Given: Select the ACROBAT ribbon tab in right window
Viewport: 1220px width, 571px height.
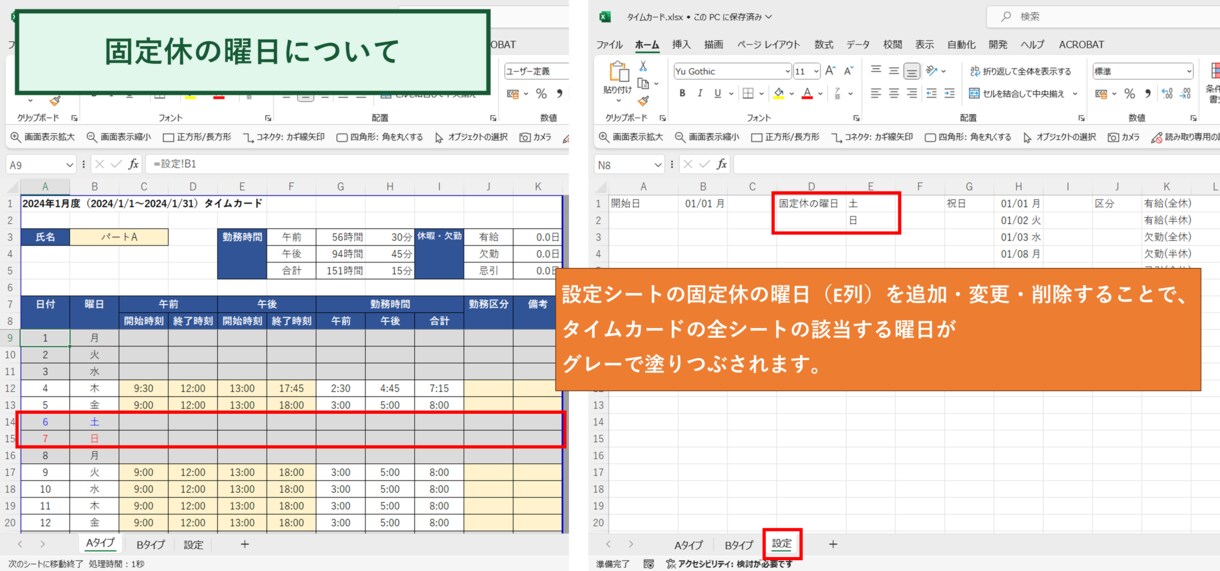Looking at the screenshot, I should (x=1081, y=44).
